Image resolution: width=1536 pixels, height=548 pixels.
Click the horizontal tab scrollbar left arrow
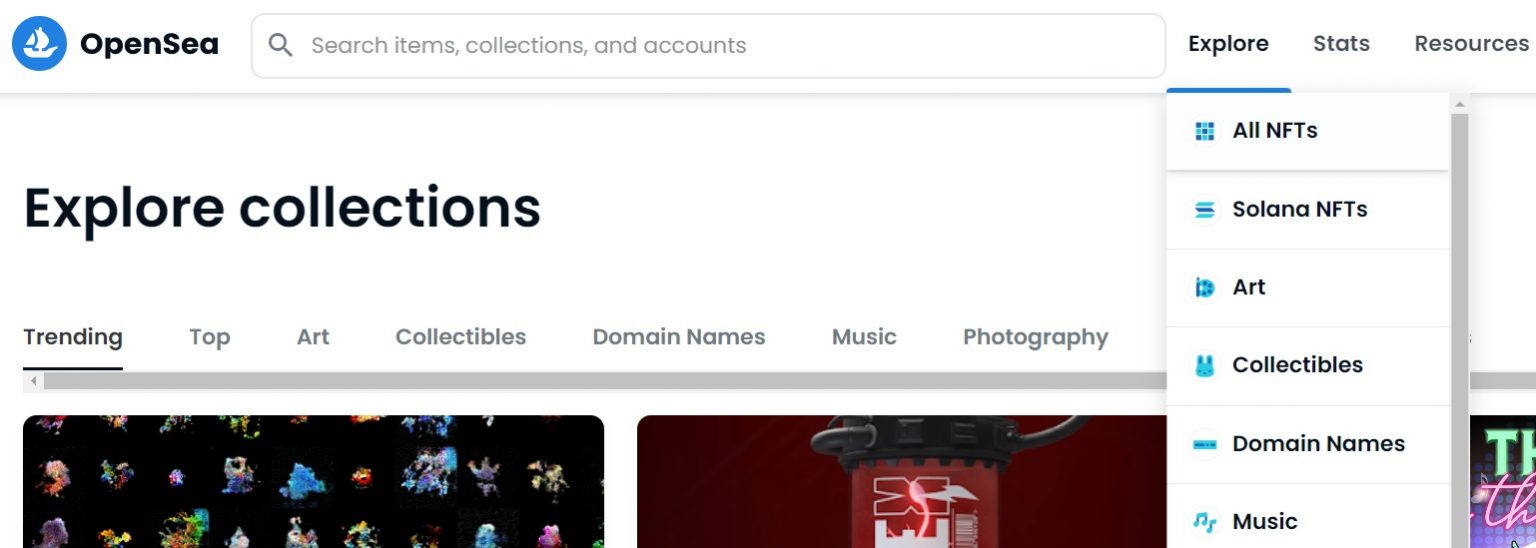tap(33, 382)
